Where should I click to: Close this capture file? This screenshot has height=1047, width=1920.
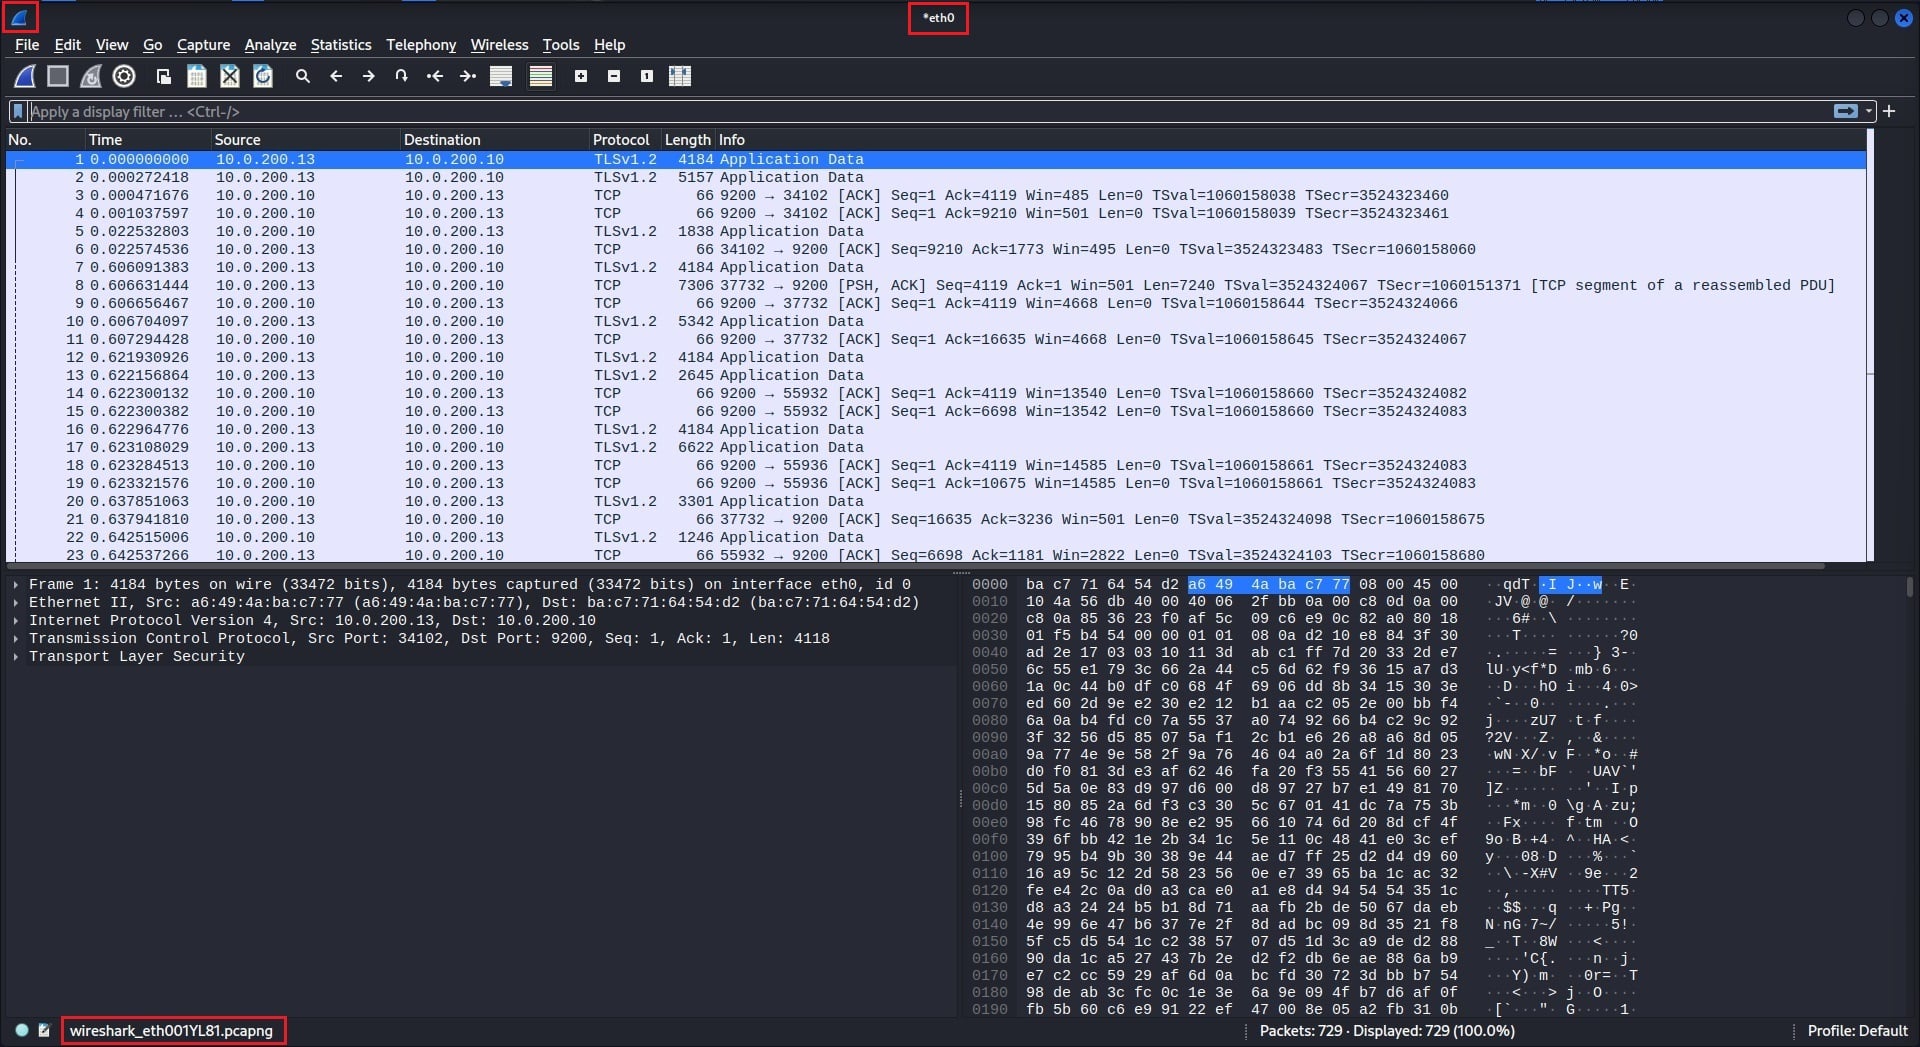(230, 76)
